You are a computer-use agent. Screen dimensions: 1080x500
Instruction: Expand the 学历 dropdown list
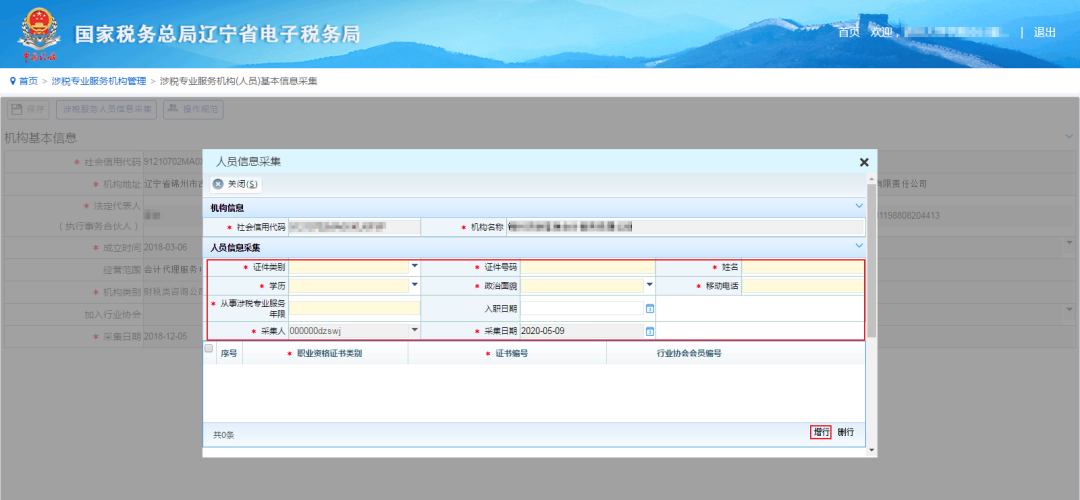[x=415, y=284]
